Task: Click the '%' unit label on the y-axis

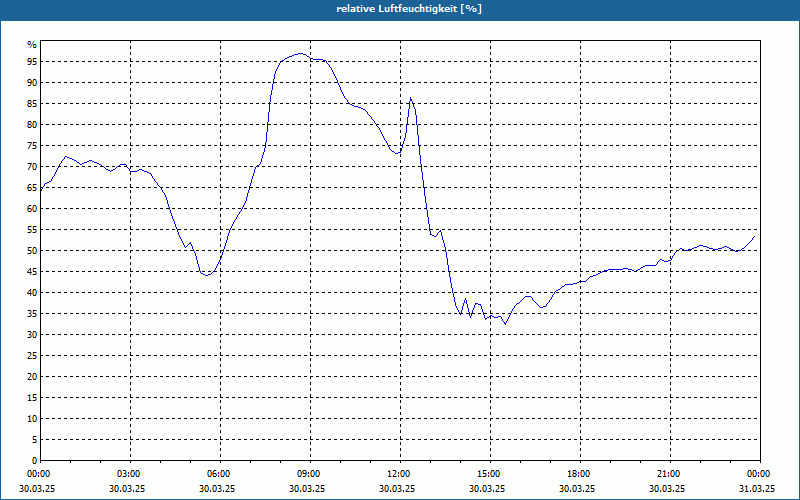Action: pos(32,45)
